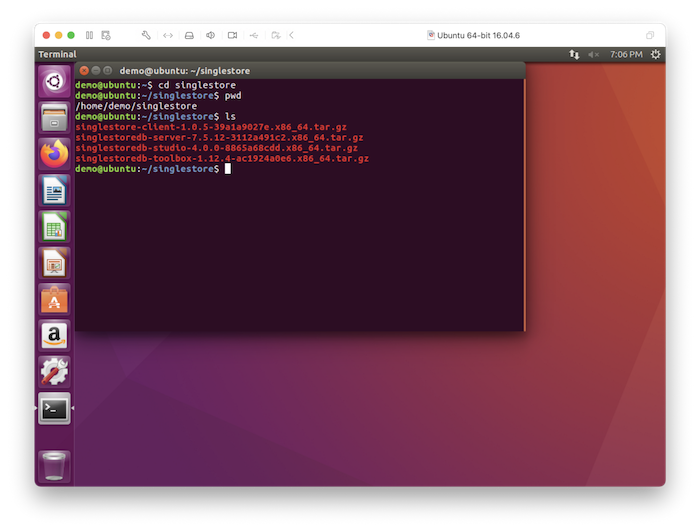Screen dimensions: 700x532
Task: Open System Settings from launcher
Action: pyautogui.click(x=54, y=372)
